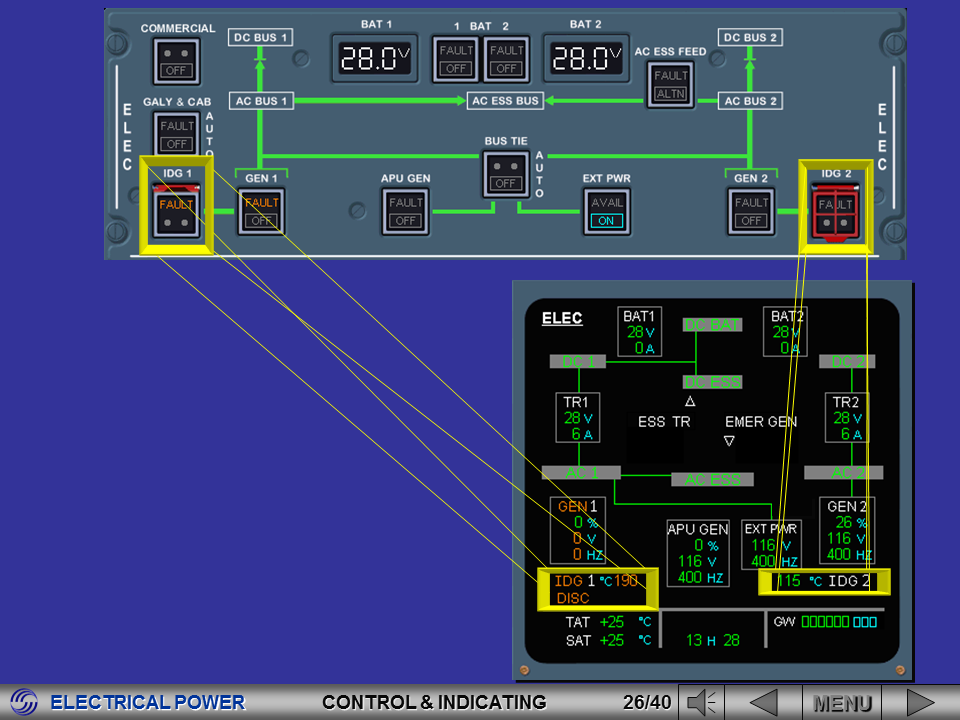Image resolution: width=960 pixels, height=720 pixels.
Task: Open the MENU option in bottom bar
Action: click(x=843, y=701)
